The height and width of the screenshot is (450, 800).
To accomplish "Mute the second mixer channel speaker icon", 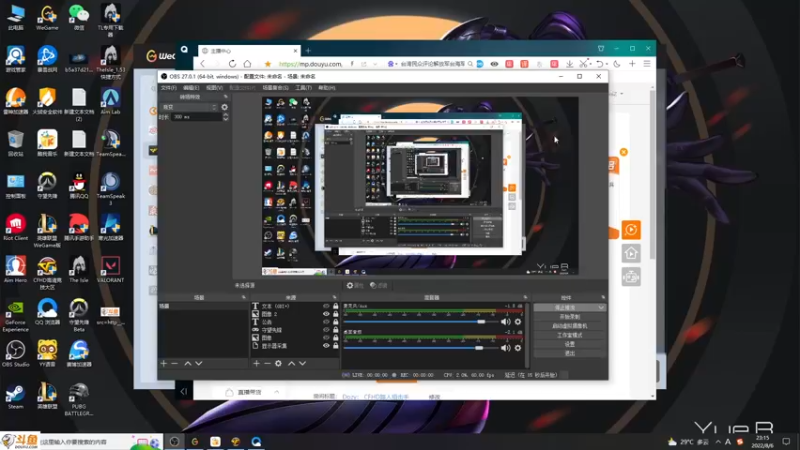I will [505, 348].
